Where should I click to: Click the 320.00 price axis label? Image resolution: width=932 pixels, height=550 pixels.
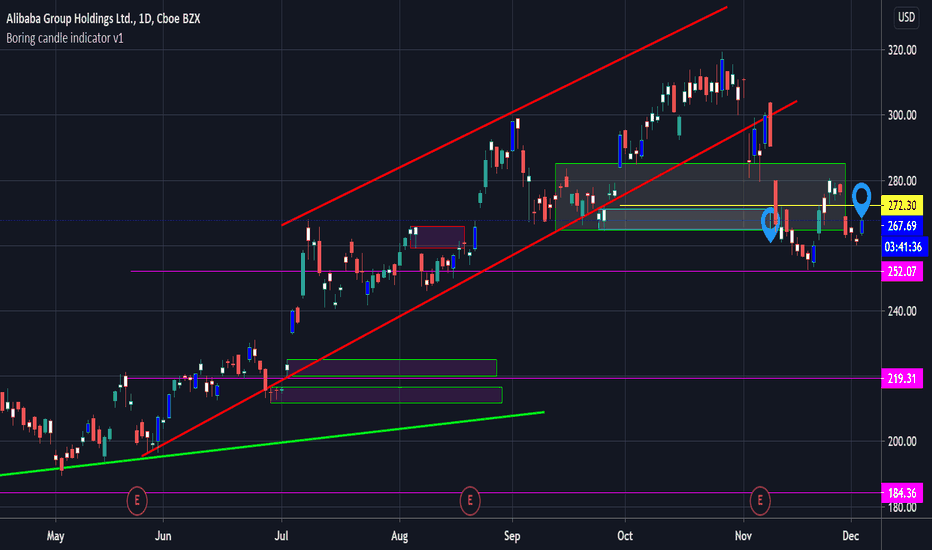coord(902,51)
